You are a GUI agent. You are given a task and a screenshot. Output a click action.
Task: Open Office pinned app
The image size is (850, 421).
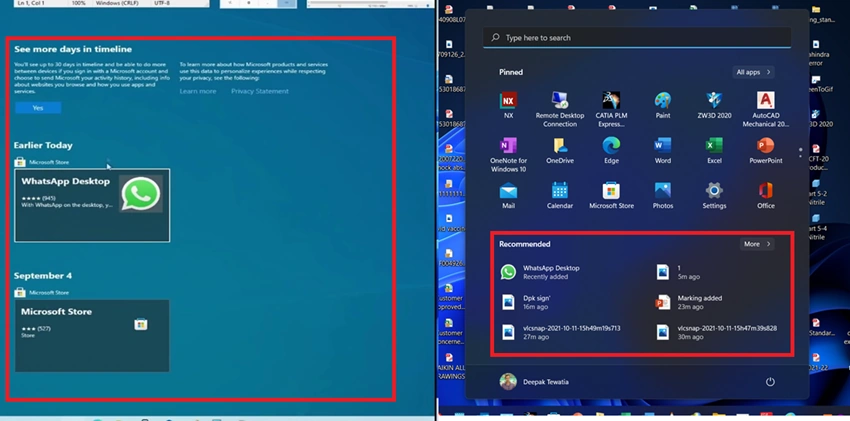coord(765,195)
